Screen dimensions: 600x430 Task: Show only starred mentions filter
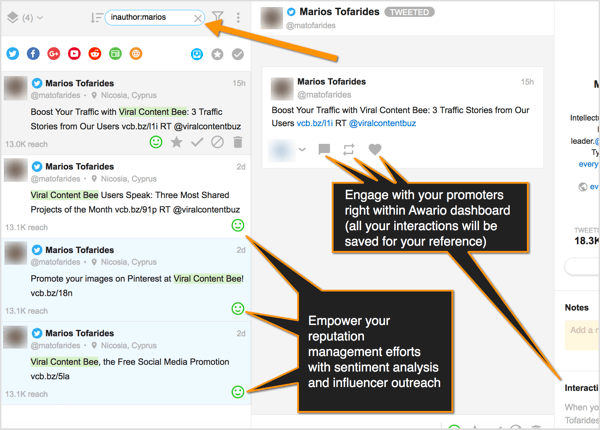point(217,54)
